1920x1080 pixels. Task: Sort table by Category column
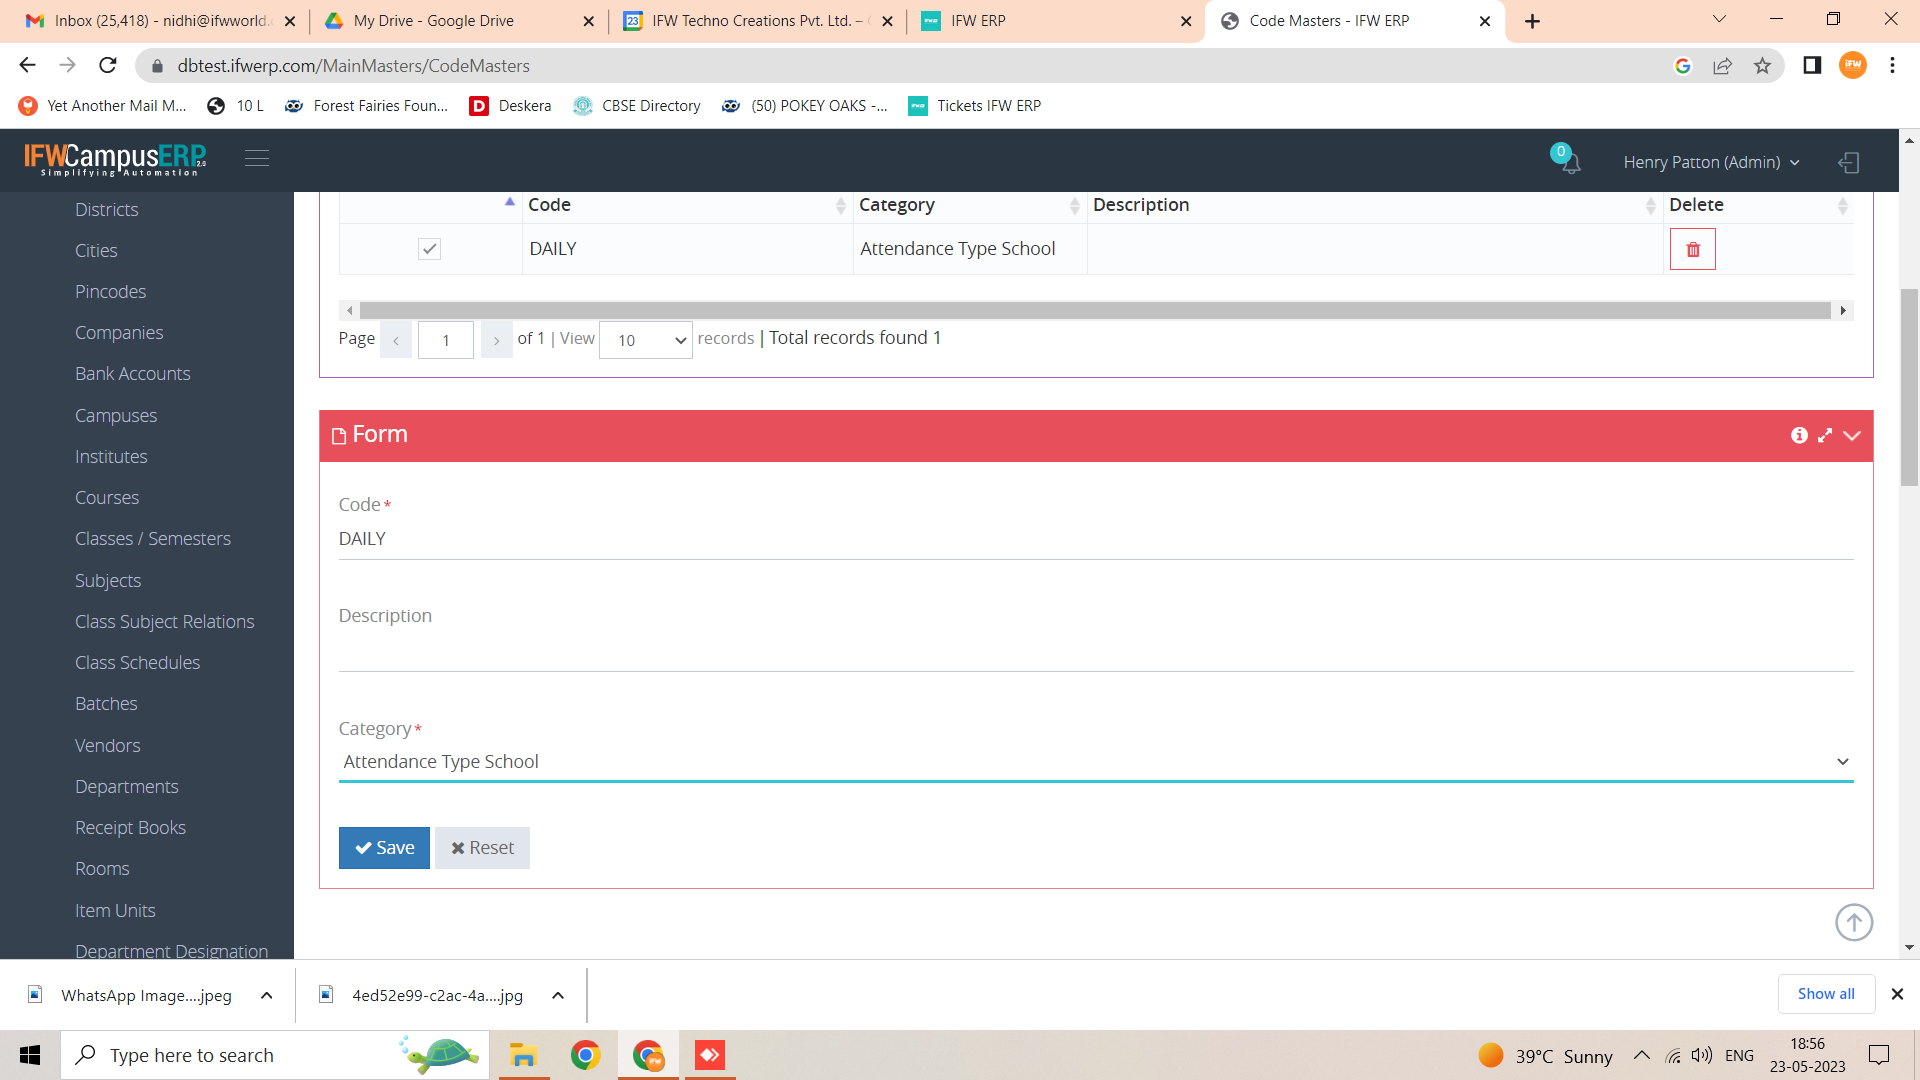click(969, 205)
